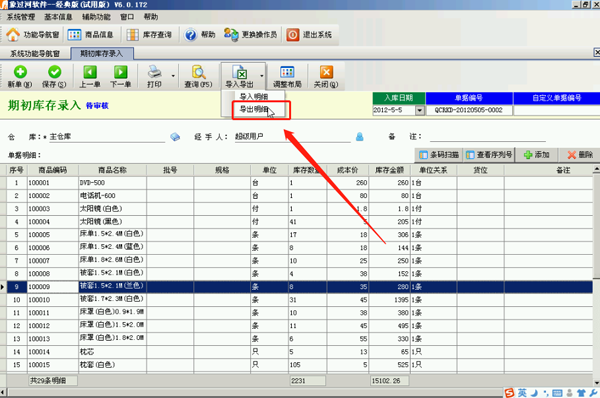600x398 pixels.
Task: Select 导入明细 menu entry
Action: [x=253, y=96]
